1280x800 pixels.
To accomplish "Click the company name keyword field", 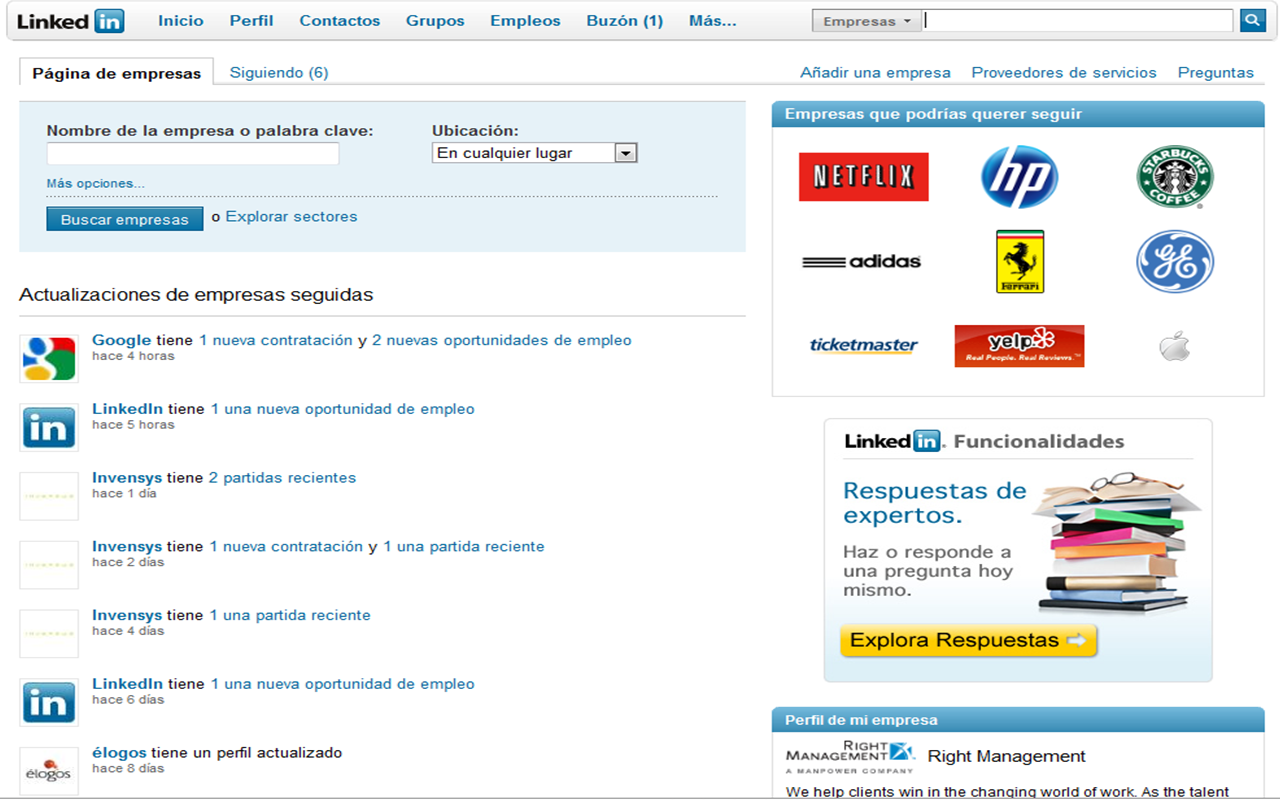I will click(x=193, y=154).
